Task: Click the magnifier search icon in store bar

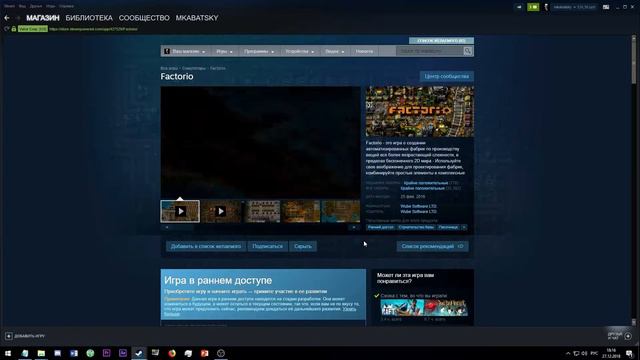Action: coord(468,51)
